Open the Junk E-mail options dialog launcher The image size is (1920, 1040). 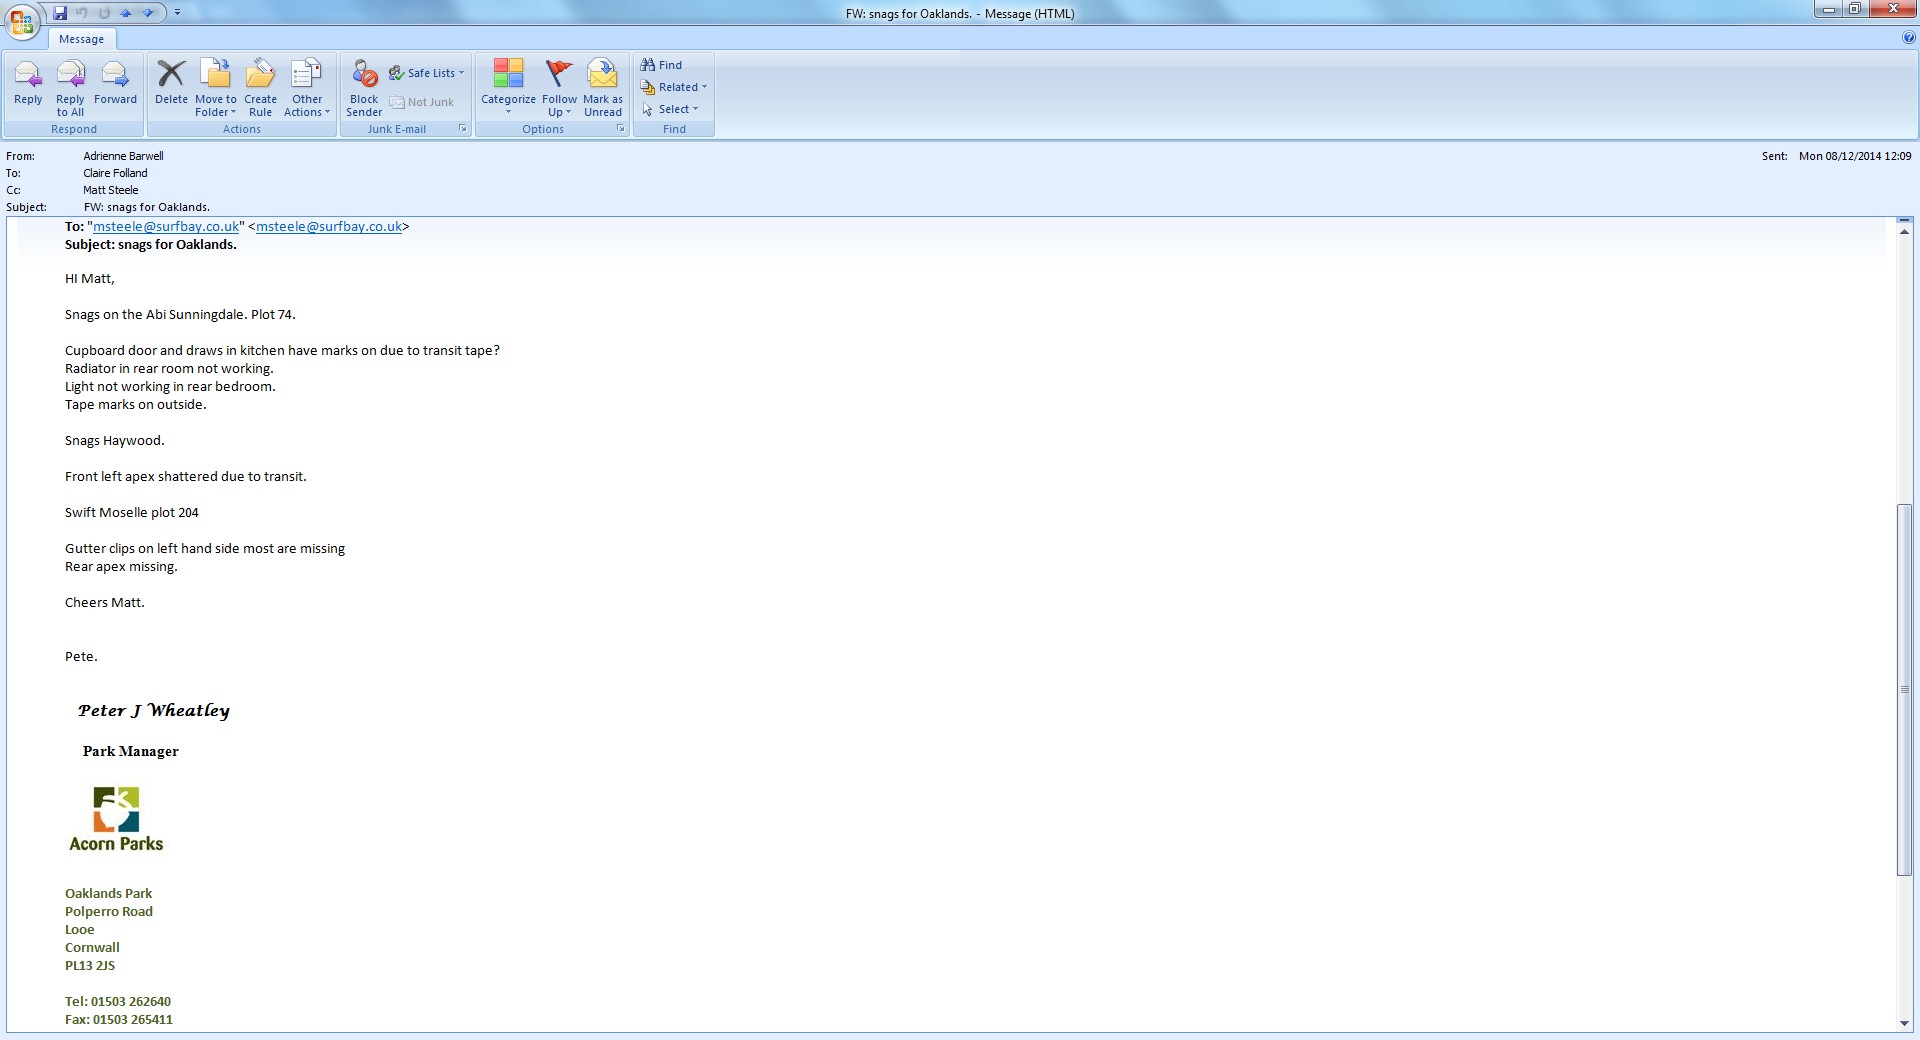tap(463, 129)
